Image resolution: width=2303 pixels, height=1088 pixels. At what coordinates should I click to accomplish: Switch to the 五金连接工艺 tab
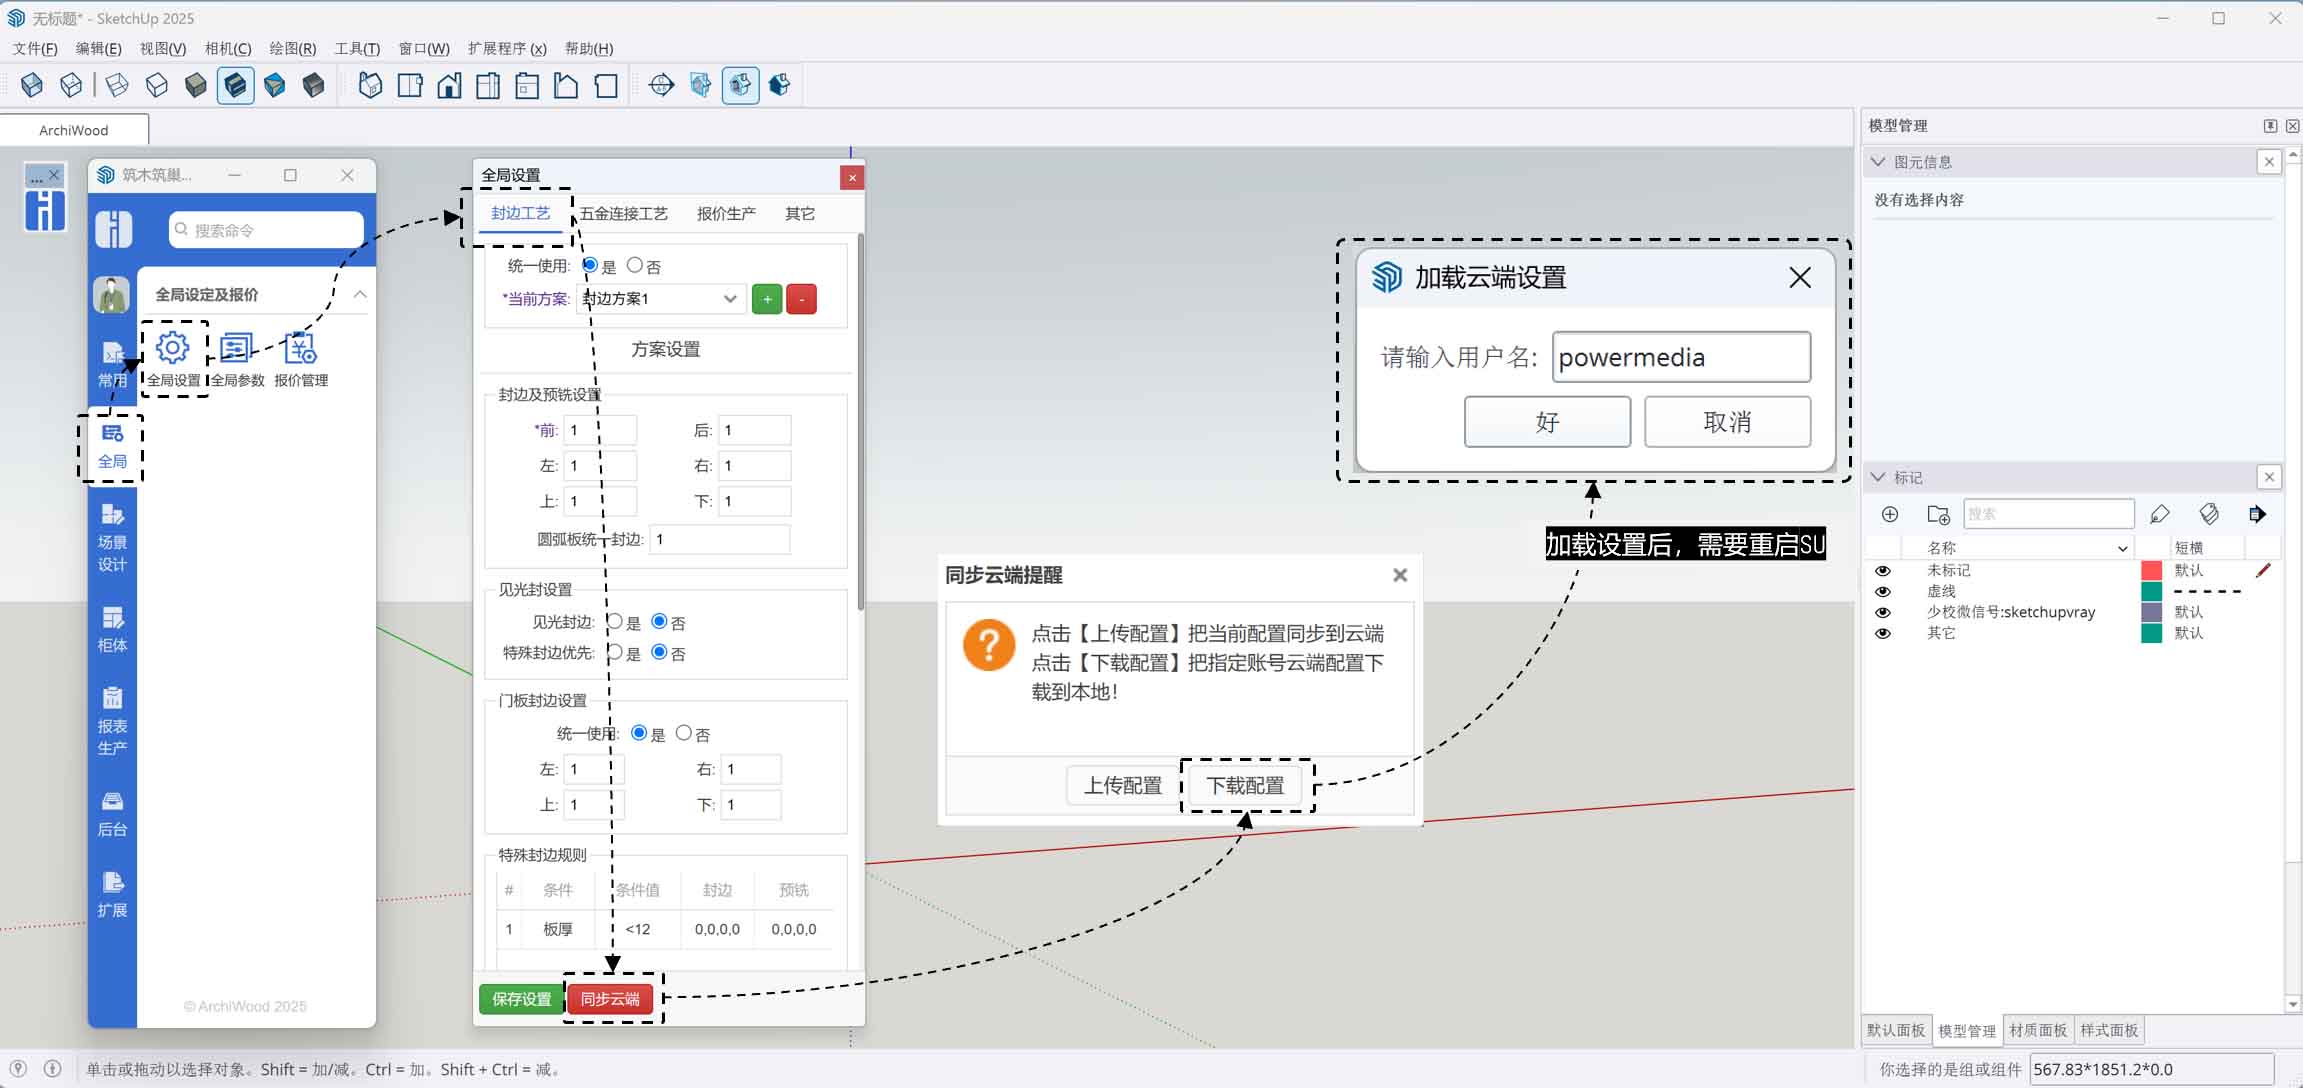623,213
